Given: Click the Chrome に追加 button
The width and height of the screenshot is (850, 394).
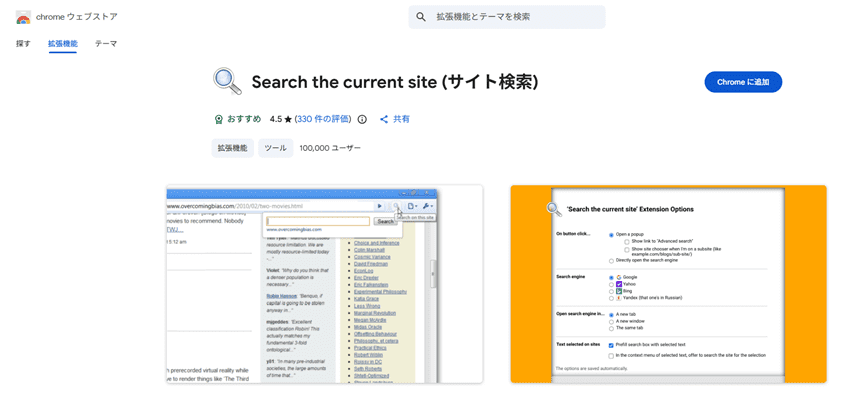Looking at the screenshot, I should [743, 82].
